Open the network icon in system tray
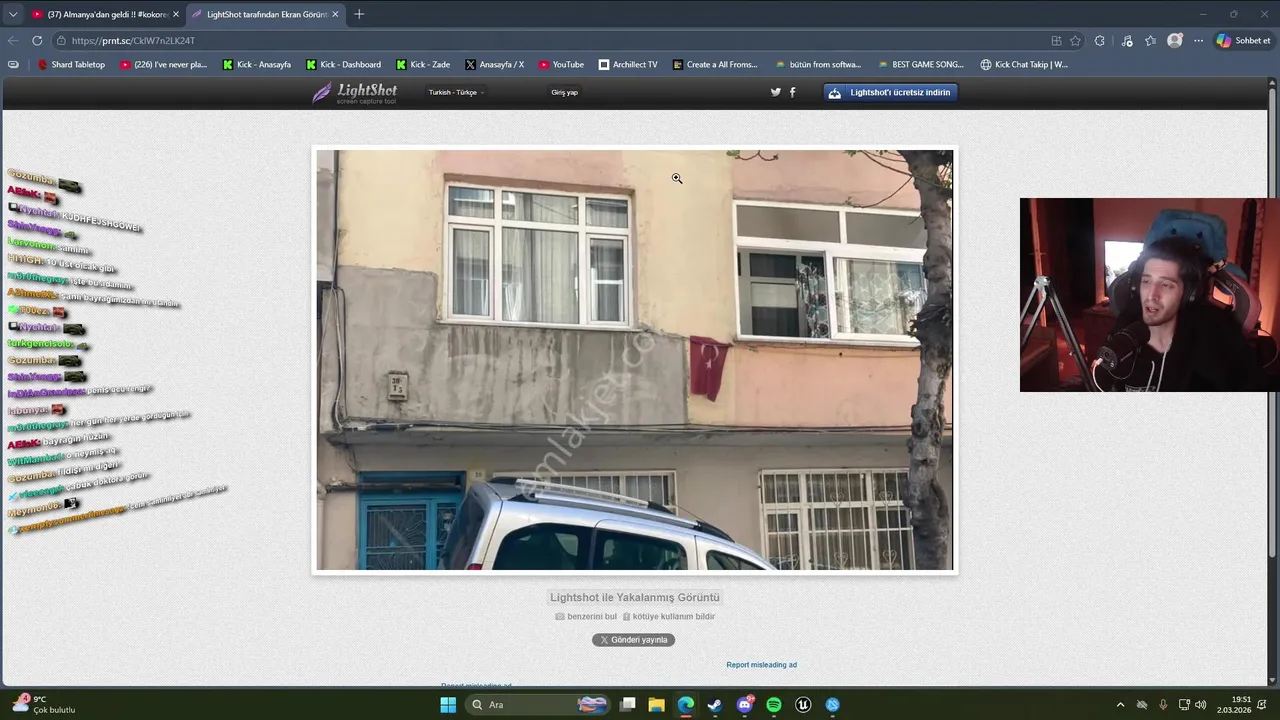1280x720 pixels. (x=1184, y=705)
